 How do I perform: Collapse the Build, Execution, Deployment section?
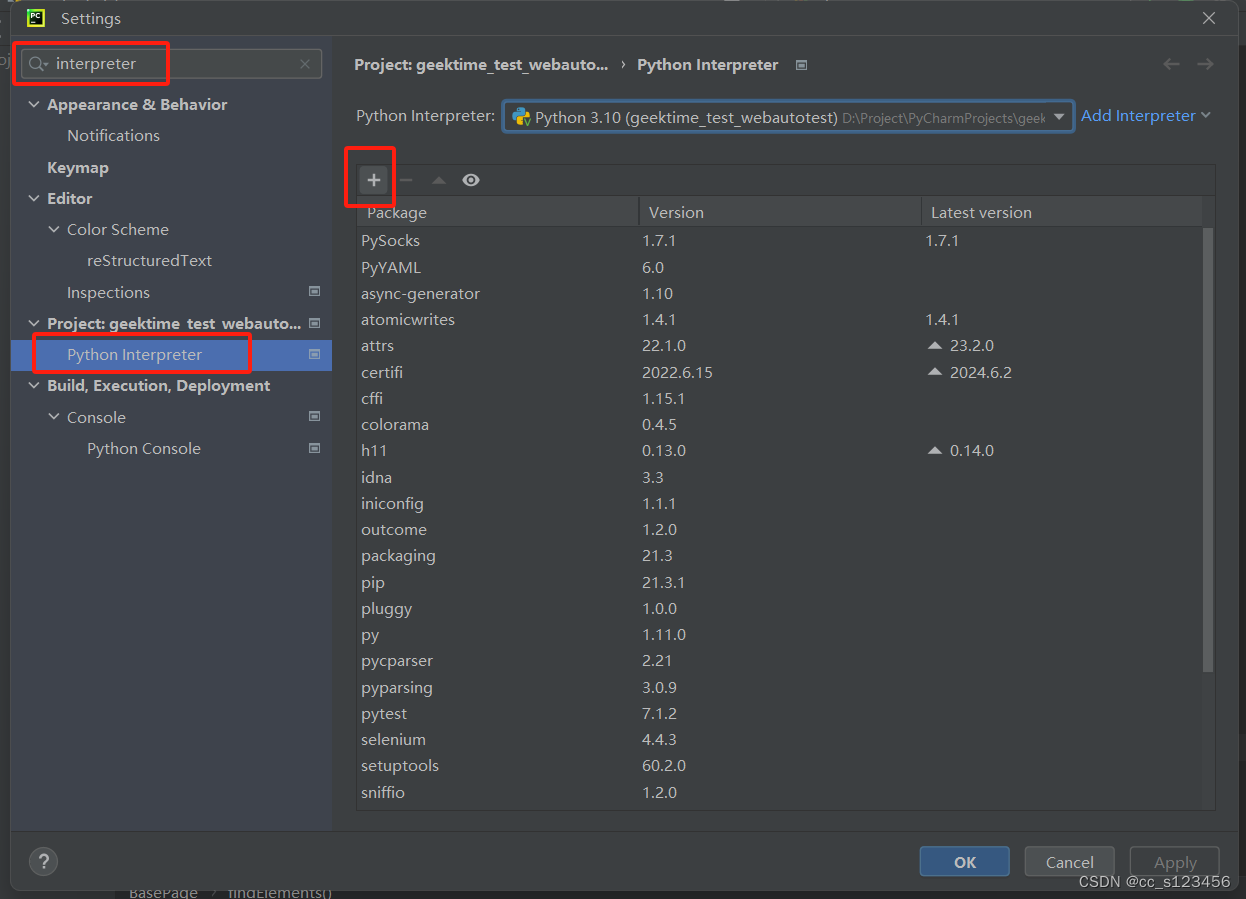[x=34, y=386]
